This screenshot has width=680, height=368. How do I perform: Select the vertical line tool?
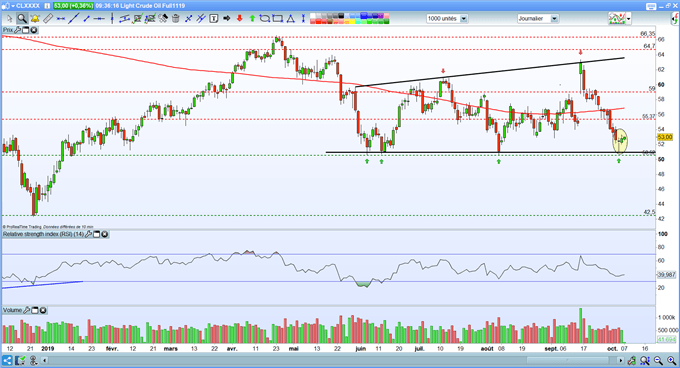(x=112, y=19)
